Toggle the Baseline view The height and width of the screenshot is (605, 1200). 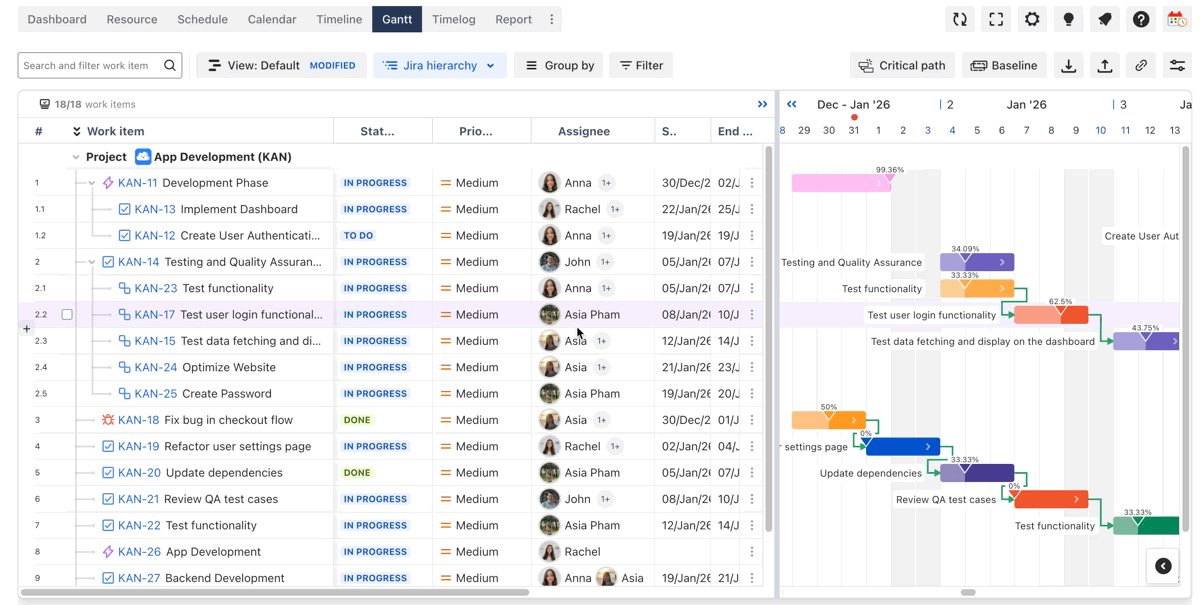point(1004,66)
